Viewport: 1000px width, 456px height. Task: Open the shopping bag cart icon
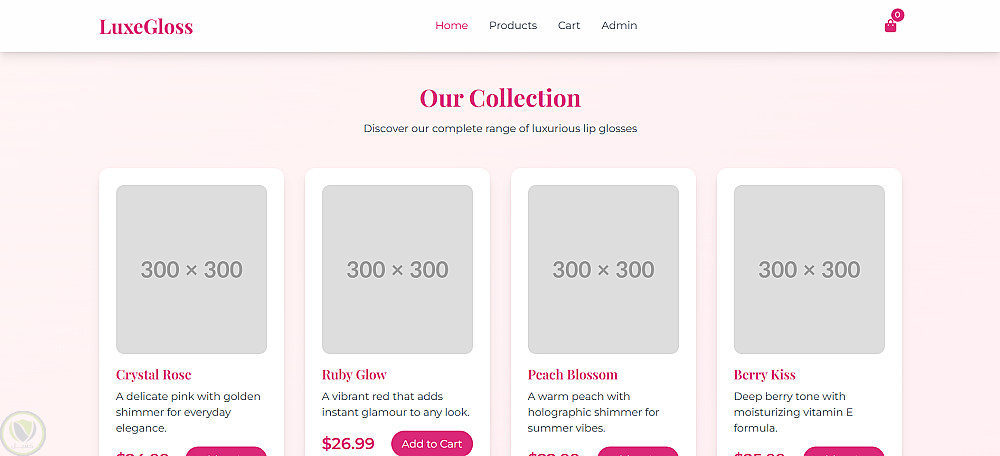coord(890,26)
